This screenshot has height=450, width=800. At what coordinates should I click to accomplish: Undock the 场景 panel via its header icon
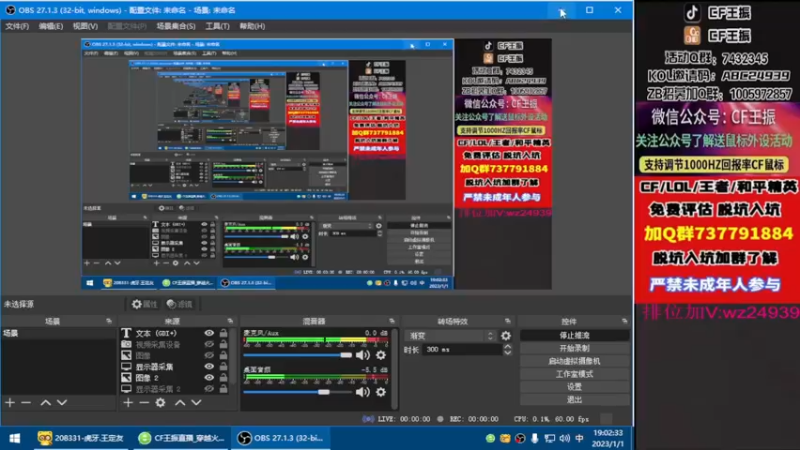109,321
